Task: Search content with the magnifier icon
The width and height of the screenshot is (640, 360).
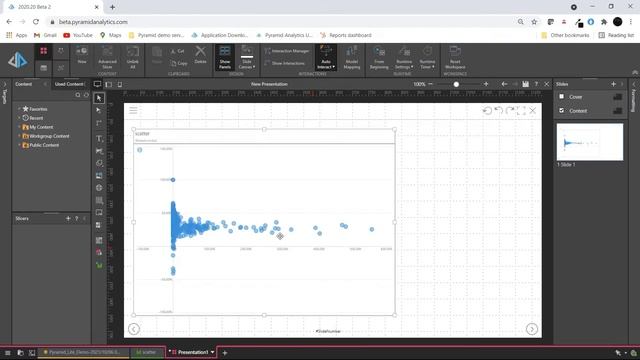Action: click(x=78, y=95)
